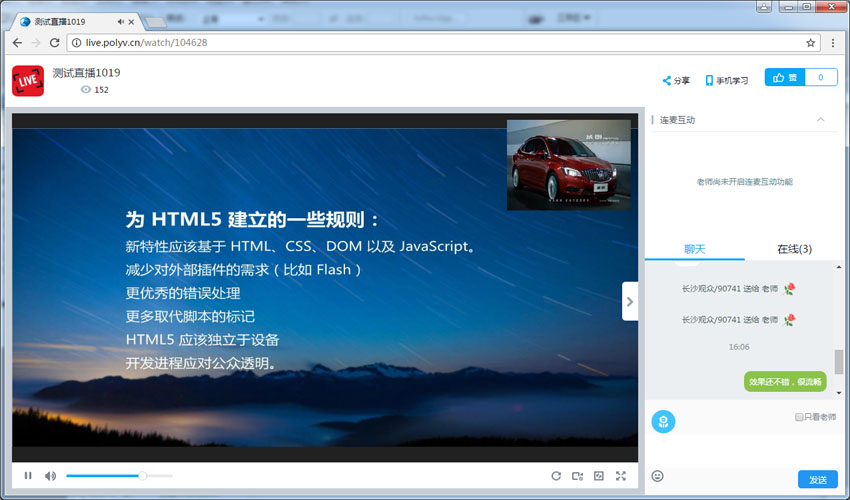Image resolution: width=850 pixels, height=500 pixels.
Task: Click chat scrollbar down arrow
Action: 839,393
